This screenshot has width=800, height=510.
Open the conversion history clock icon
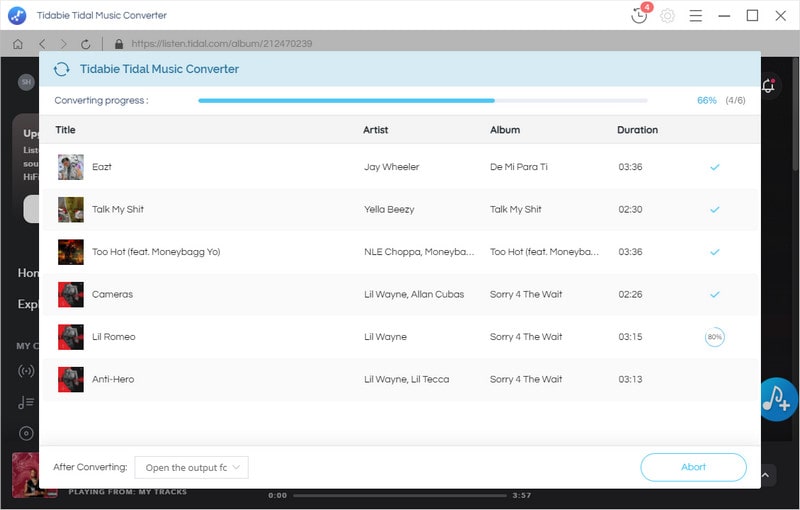[x=639, y=15]
